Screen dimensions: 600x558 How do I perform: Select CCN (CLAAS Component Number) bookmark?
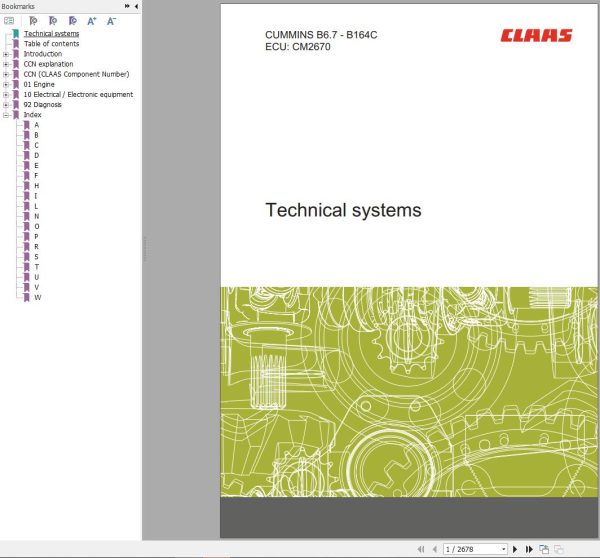coord(76,74)
